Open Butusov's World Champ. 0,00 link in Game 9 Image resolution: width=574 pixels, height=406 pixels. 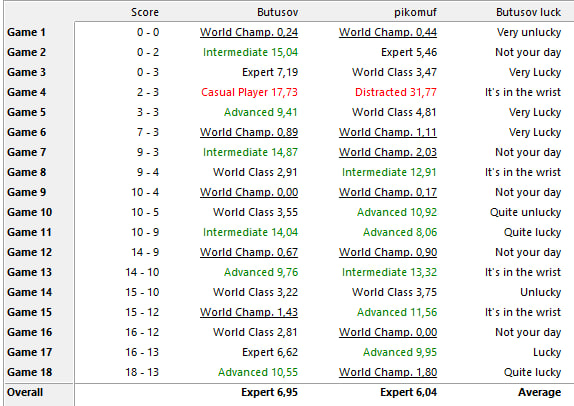coord(249,192)
